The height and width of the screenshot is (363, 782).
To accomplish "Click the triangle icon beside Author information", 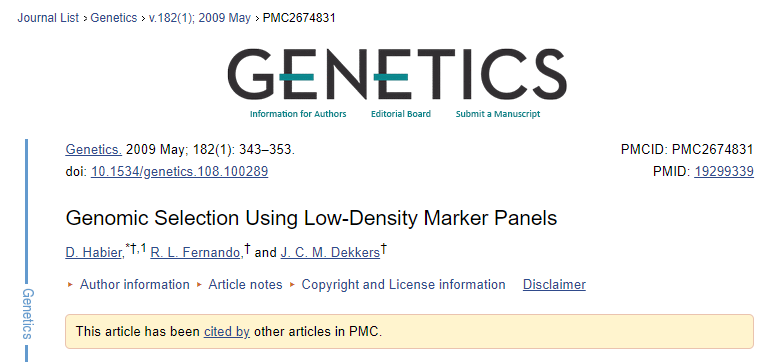I will [x=70, y=285].
